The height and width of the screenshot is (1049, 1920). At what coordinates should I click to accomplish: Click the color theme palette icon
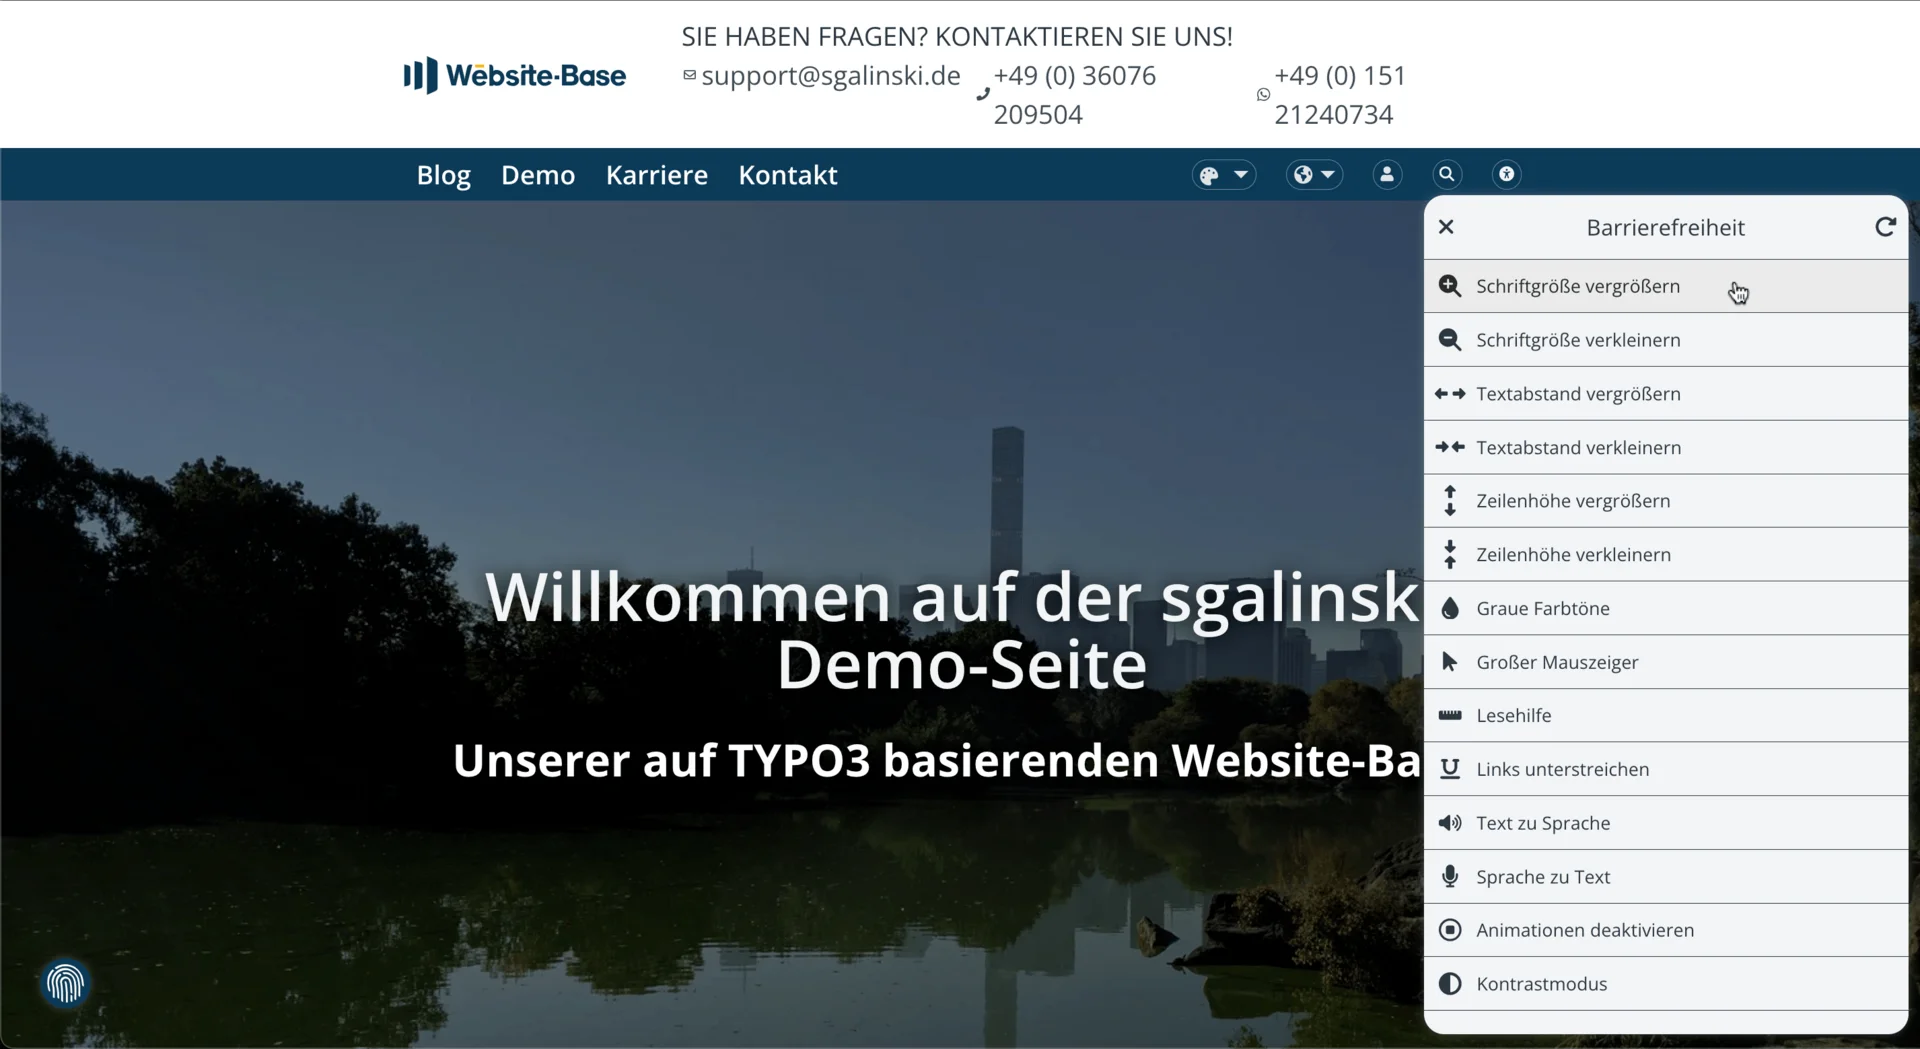coord(1211,174)
